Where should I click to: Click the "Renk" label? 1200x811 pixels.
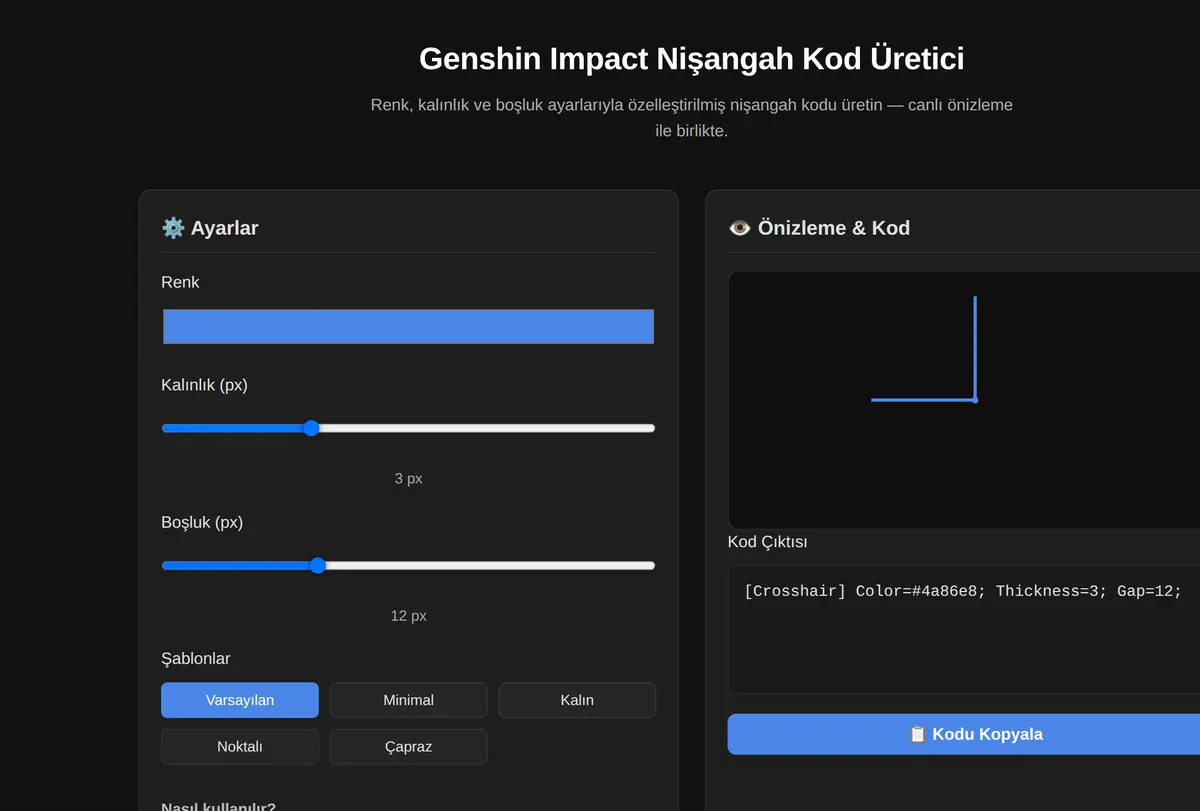[180, 282]
